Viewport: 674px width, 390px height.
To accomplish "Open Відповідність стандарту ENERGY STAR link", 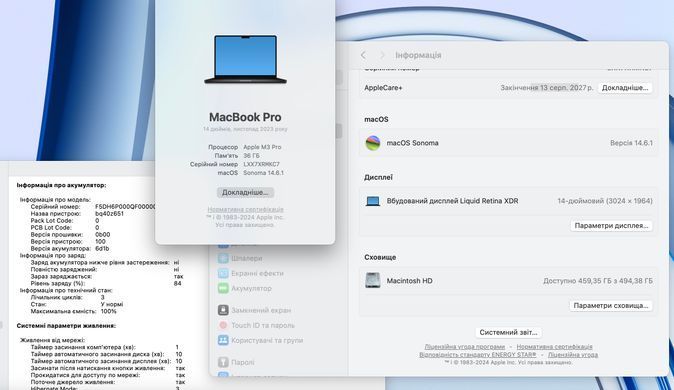I will 478,355.
